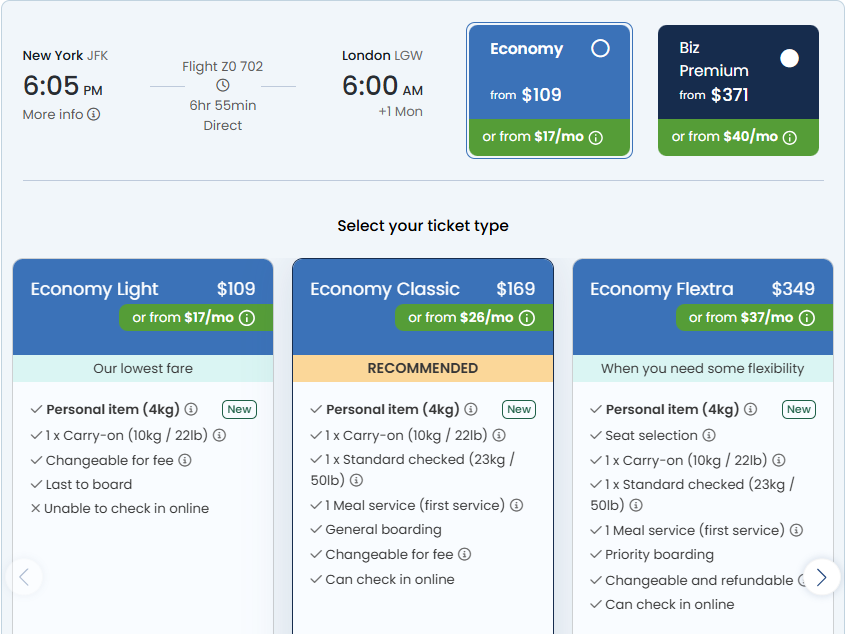Select the Economy cabin radio button

[x=600, y=49]
